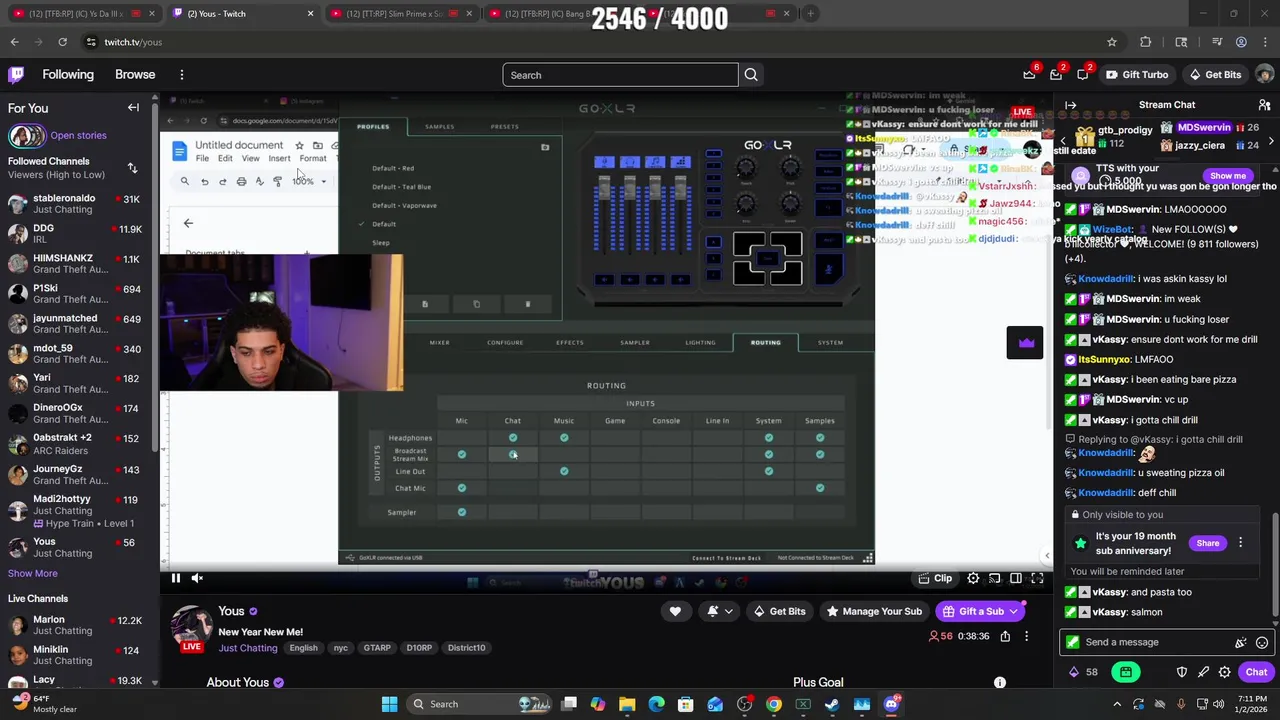This screenshot has width=1280, height=720.
Task: Open the Twitch home logo
Action: point(16,75)
